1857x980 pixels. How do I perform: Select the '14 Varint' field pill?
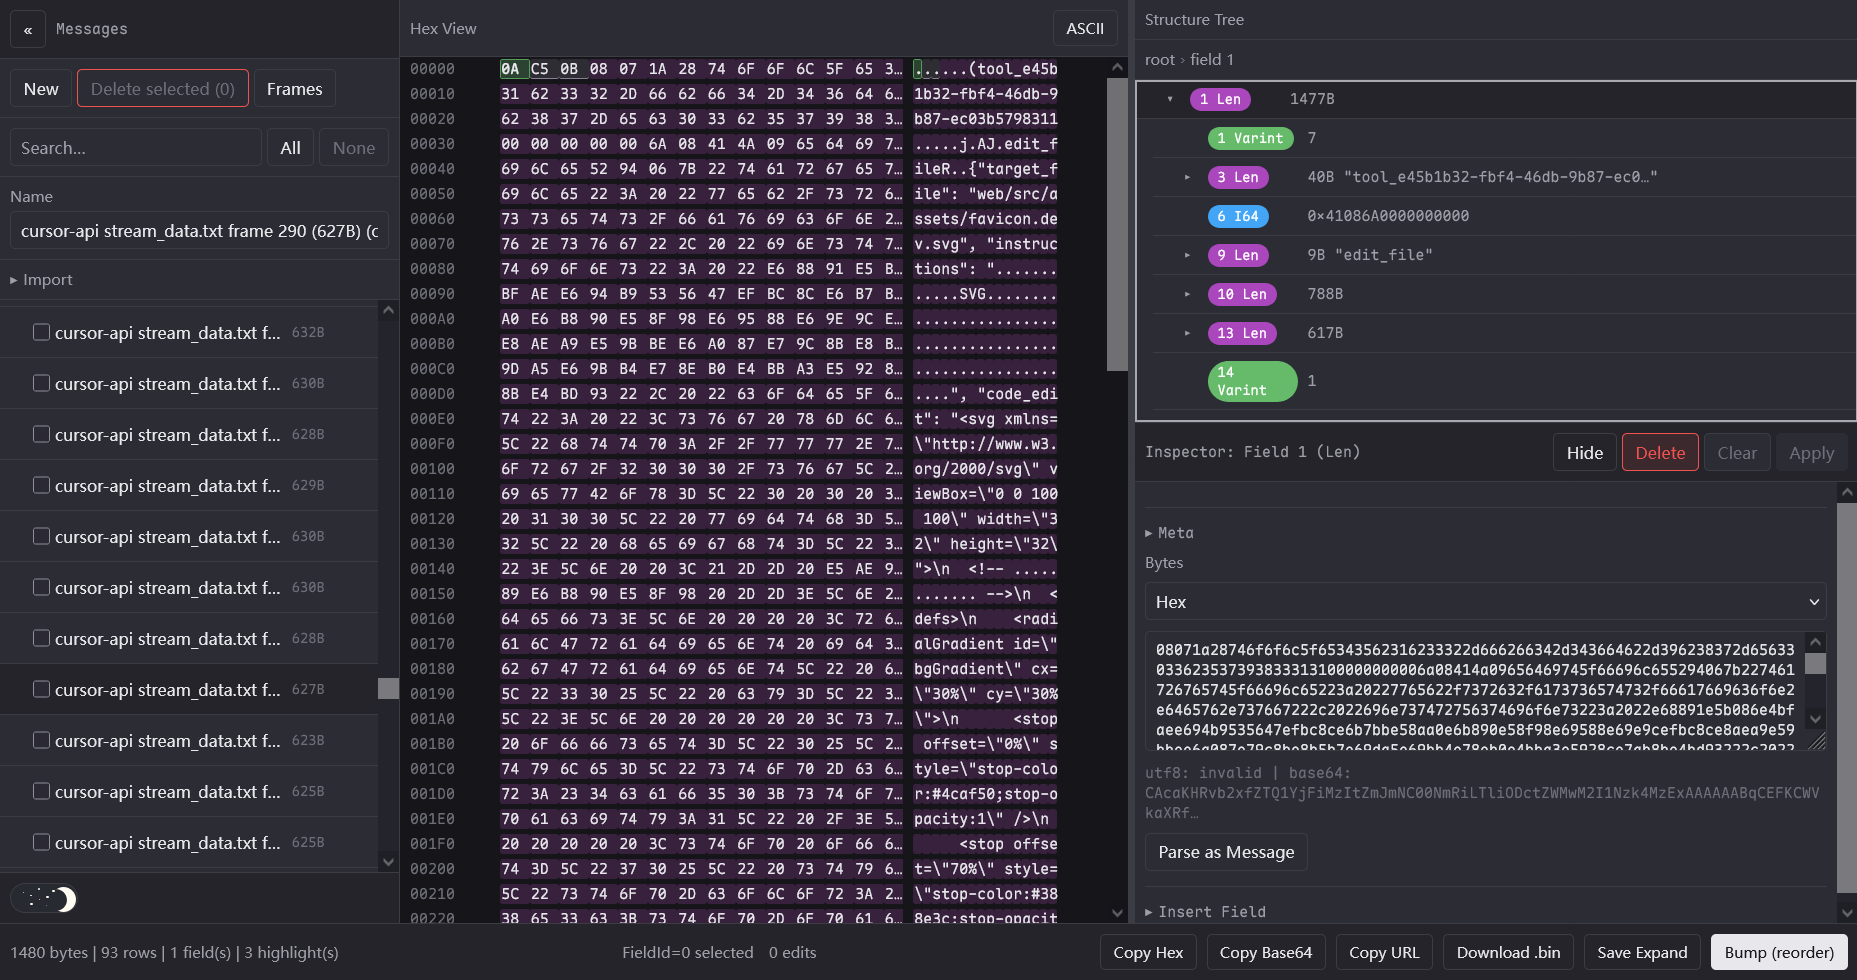1253,381
